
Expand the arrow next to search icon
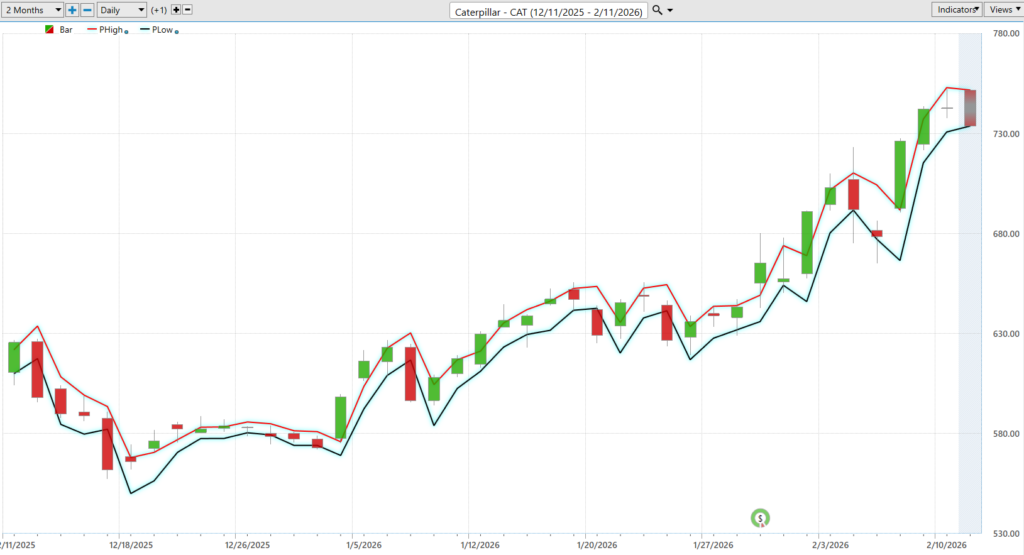pyautogui.click(x=670, y=10)
